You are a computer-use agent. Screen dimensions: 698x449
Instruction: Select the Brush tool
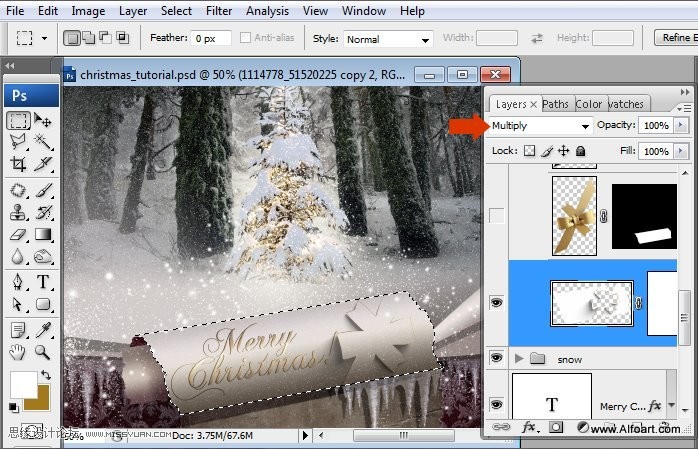[x=43, y=190]
